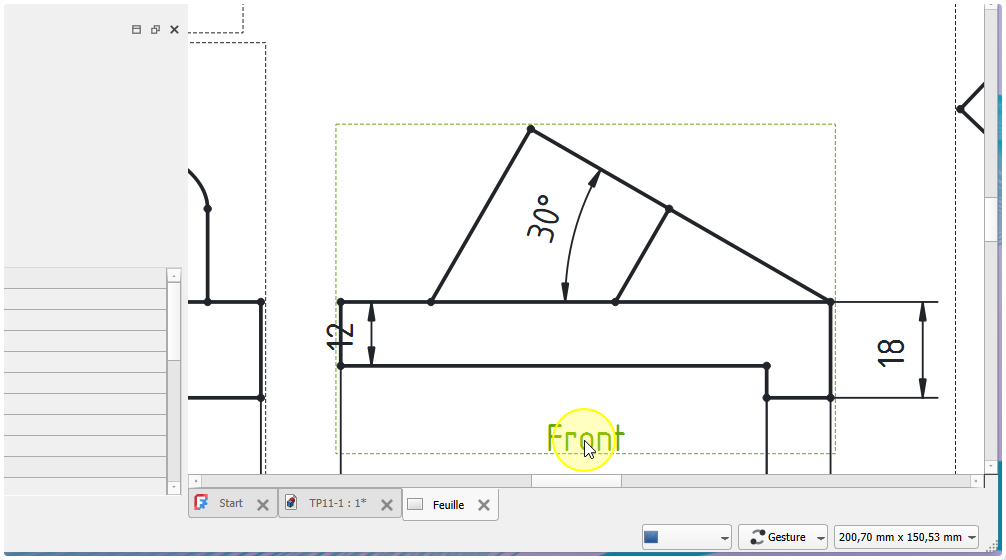The image size is (1006, 560).
Task: Switch to the Start tab
Action: [230, 504]
